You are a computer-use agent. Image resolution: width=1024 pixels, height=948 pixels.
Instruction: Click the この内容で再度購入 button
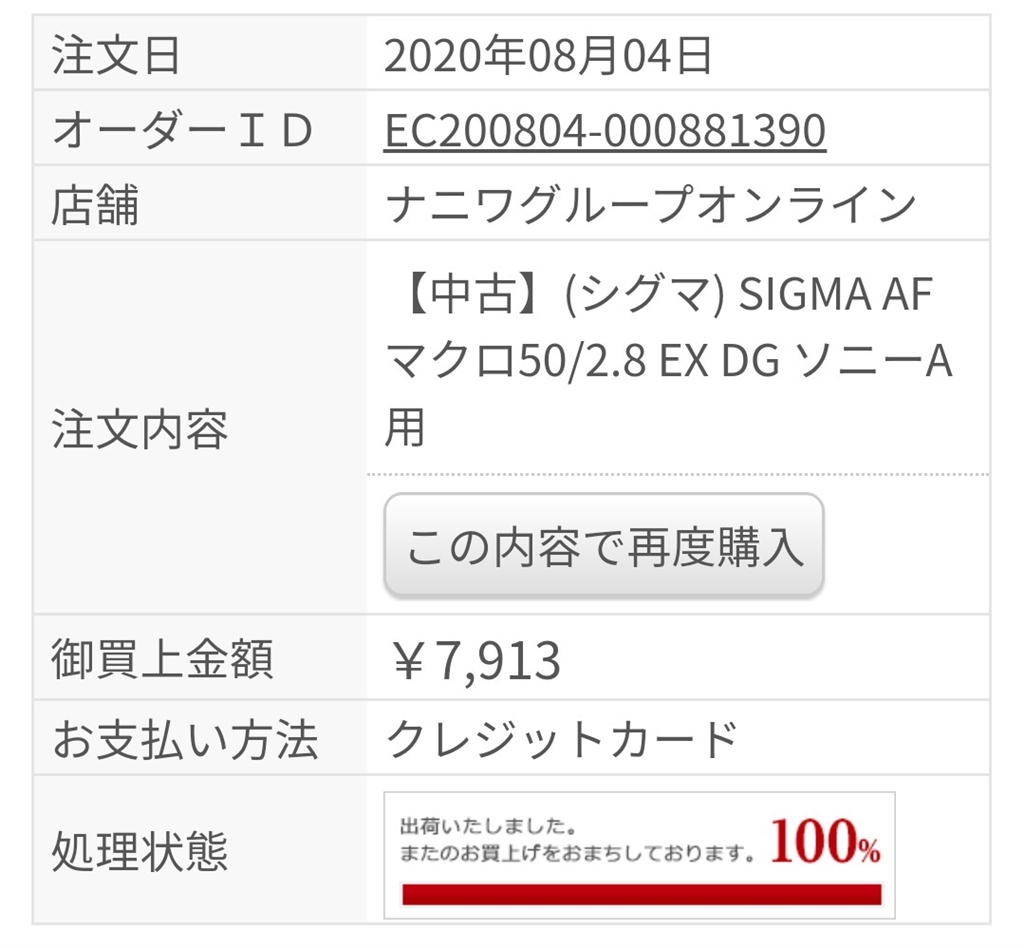(x=604, y=546)
